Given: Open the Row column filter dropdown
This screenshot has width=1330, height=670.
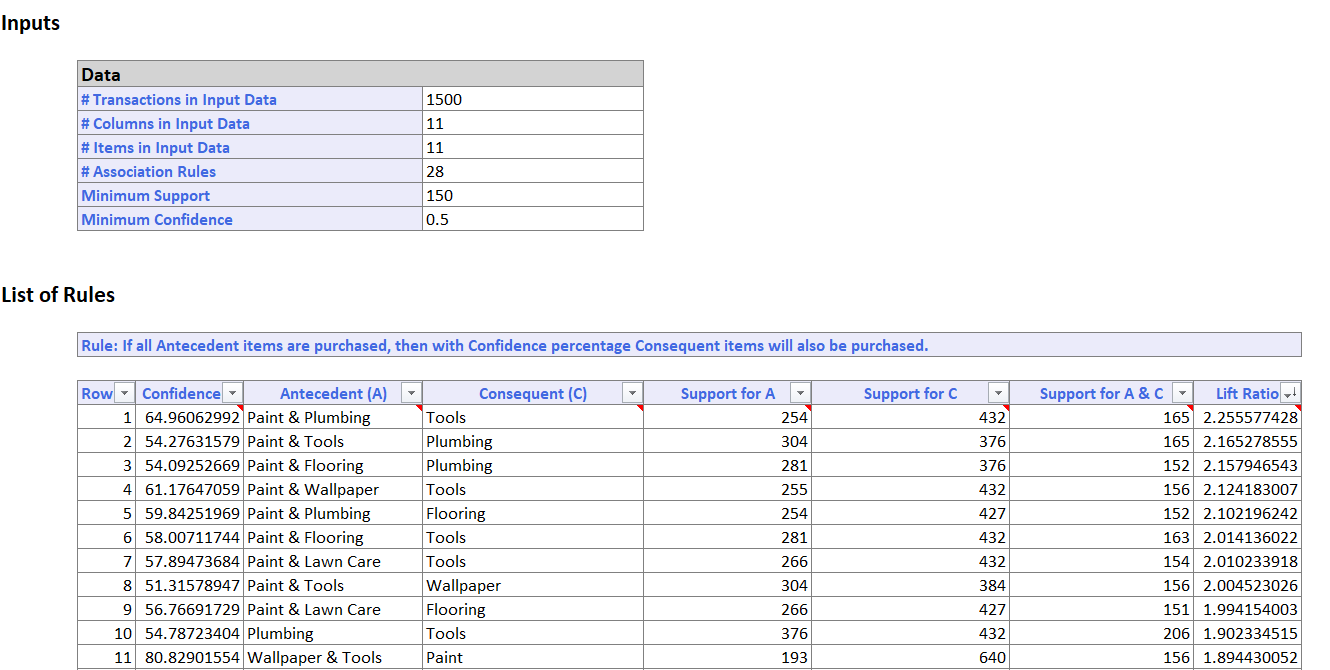Looking at the screenshot, I should 124,394.
